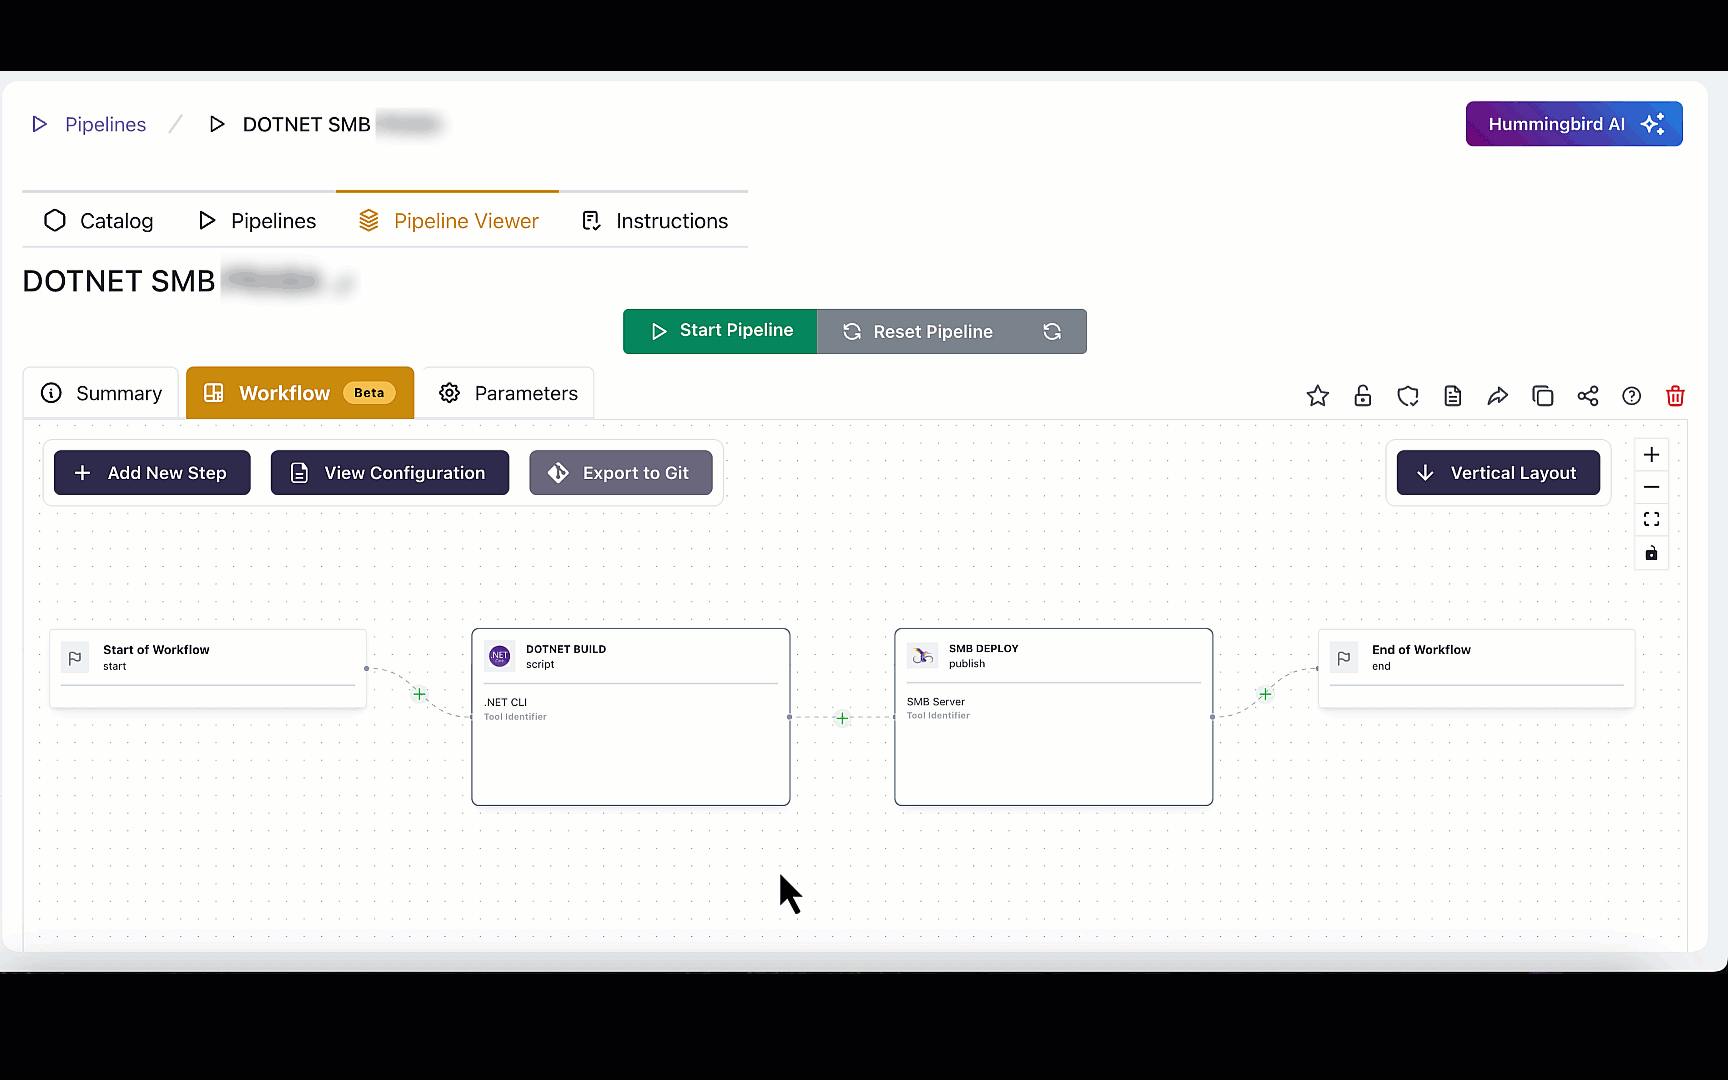Insert step between DOTNET BUILD and SMB DEPLOY

tap(842, 718)
